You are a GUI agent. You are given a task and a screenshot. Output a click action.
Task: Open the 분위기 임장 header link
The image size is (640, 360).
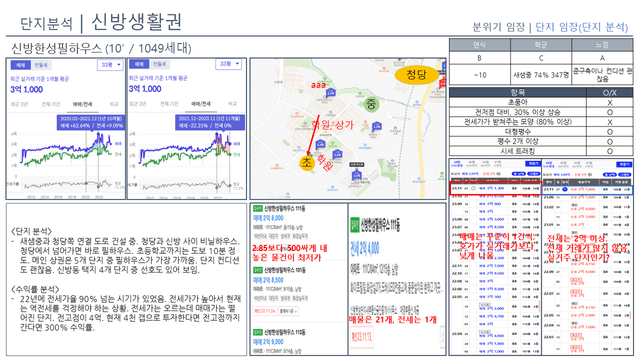coord(498,27)
